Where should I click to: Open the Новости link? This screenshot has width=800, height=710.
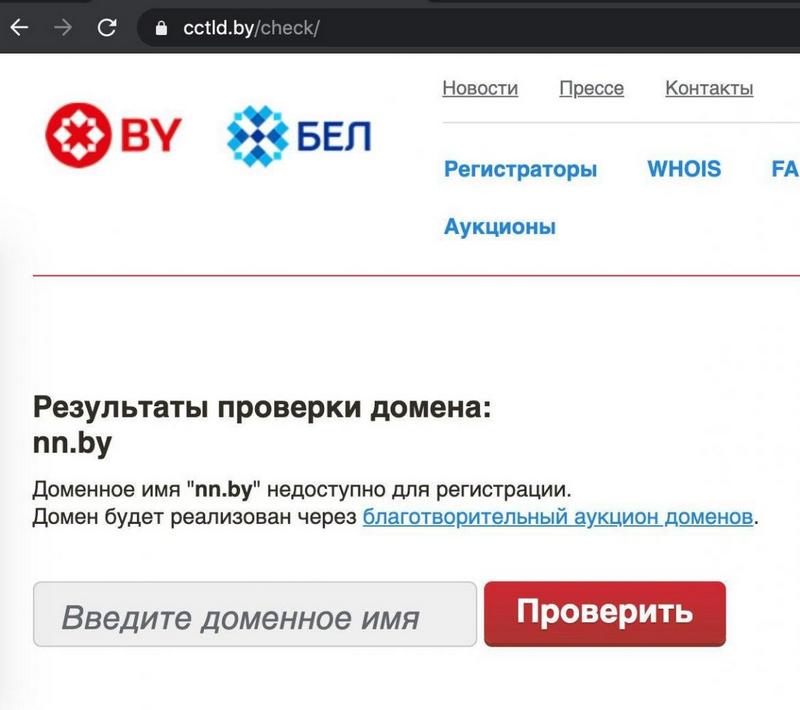click(x=480, y=88)
